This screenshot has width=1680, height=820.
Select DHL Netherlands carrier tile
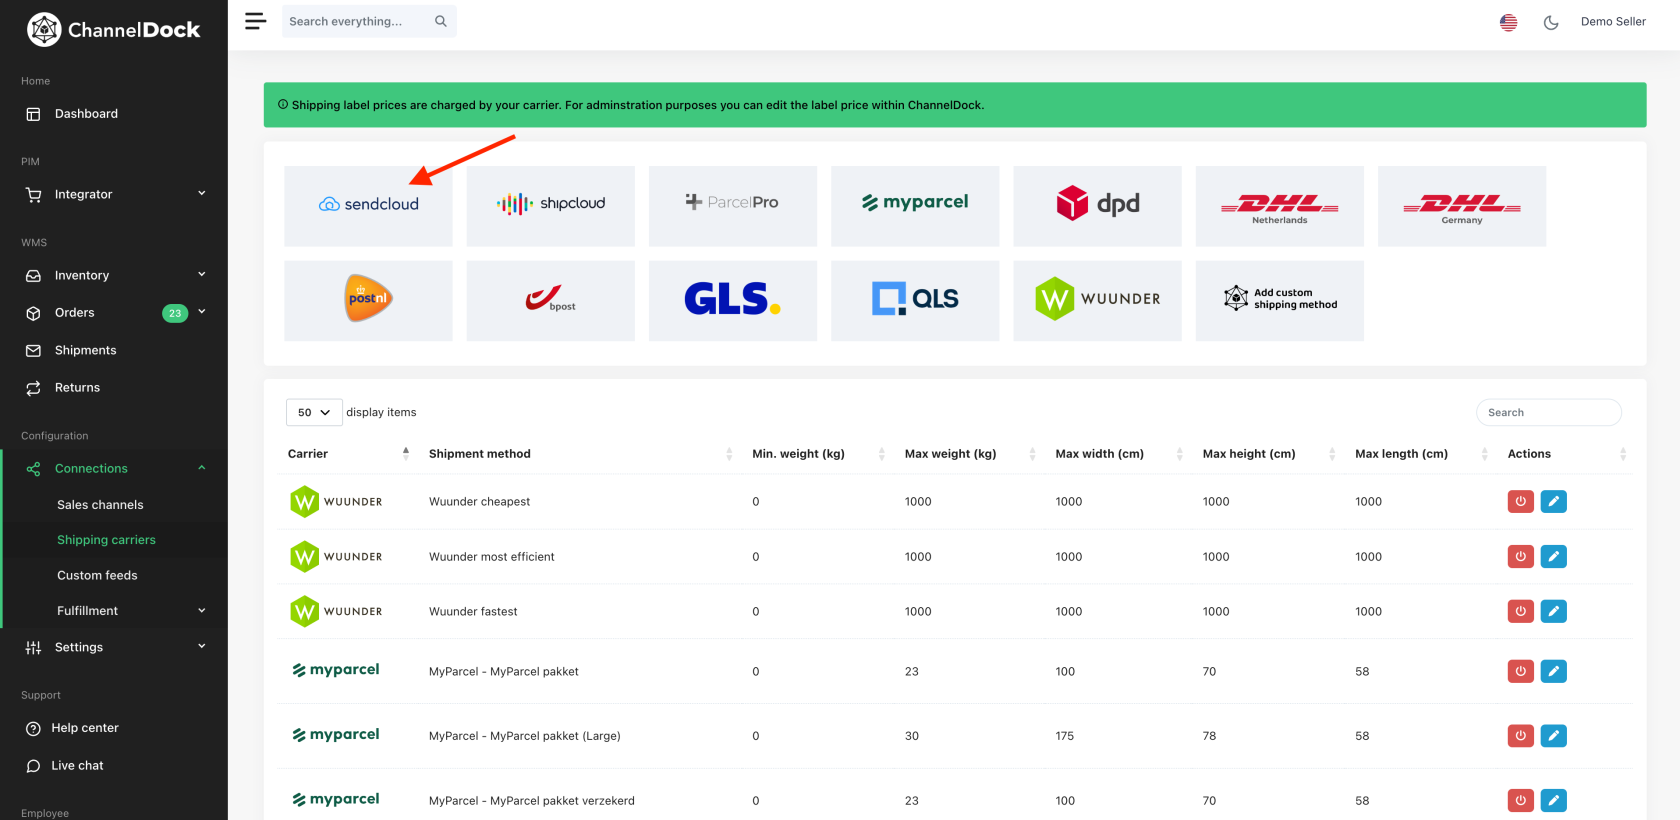(1279, 205)
